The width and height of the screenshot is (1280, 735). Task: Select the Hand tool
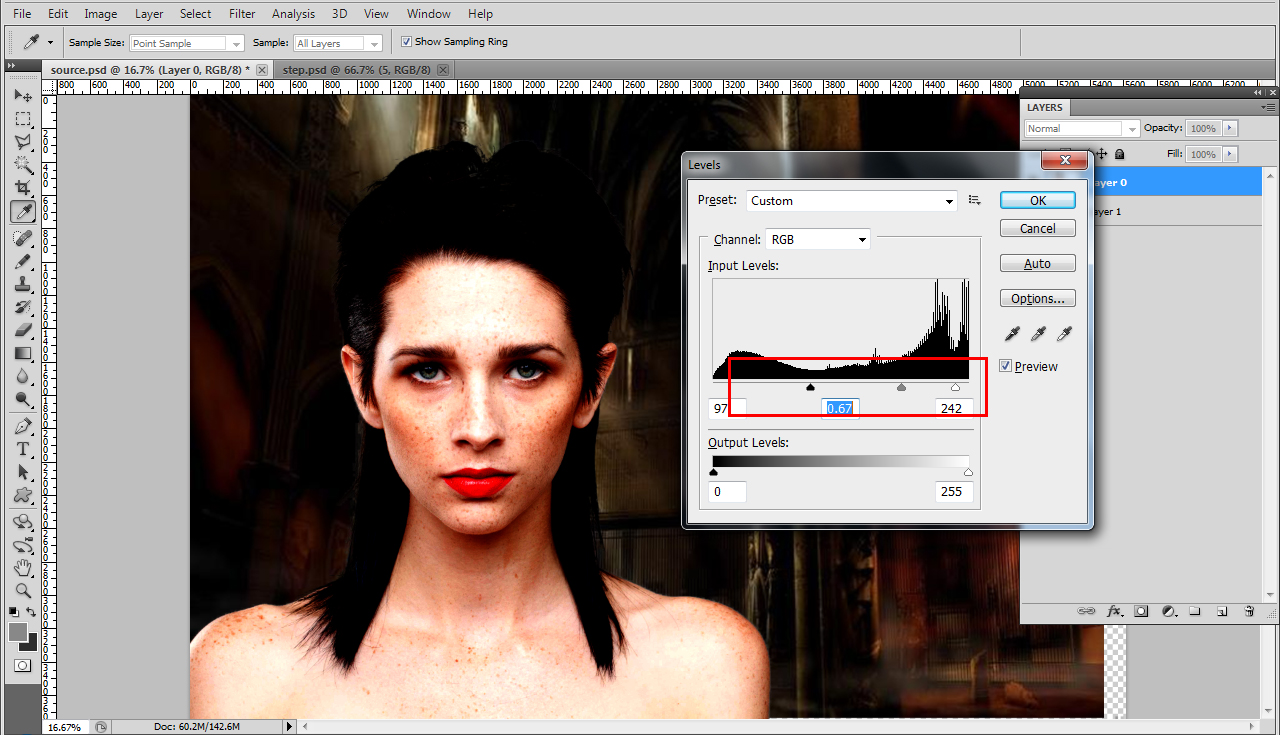pyautogui.click(x=23, y=567)
